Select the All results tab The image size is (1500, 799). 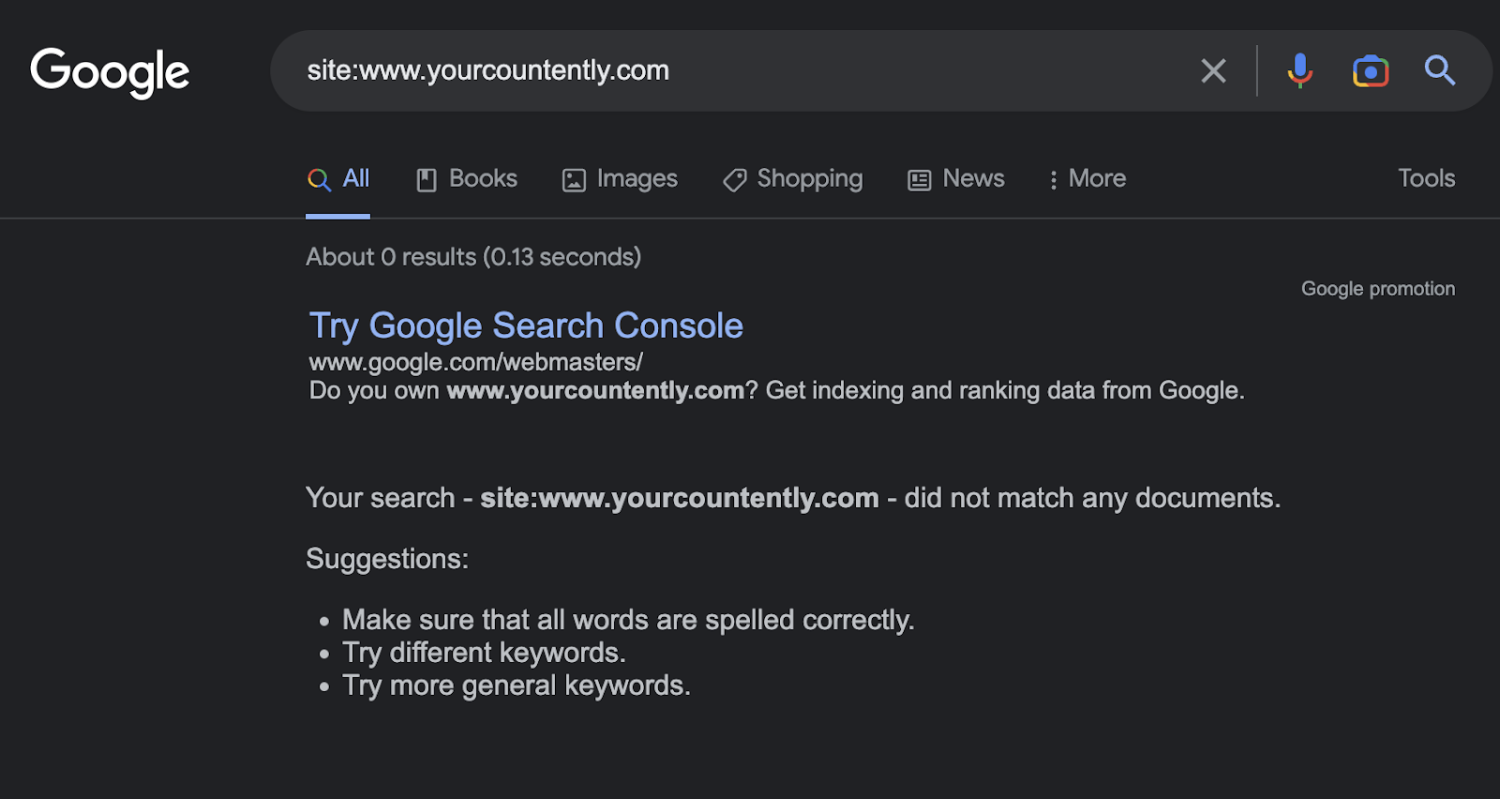click(x=339, y=179)
